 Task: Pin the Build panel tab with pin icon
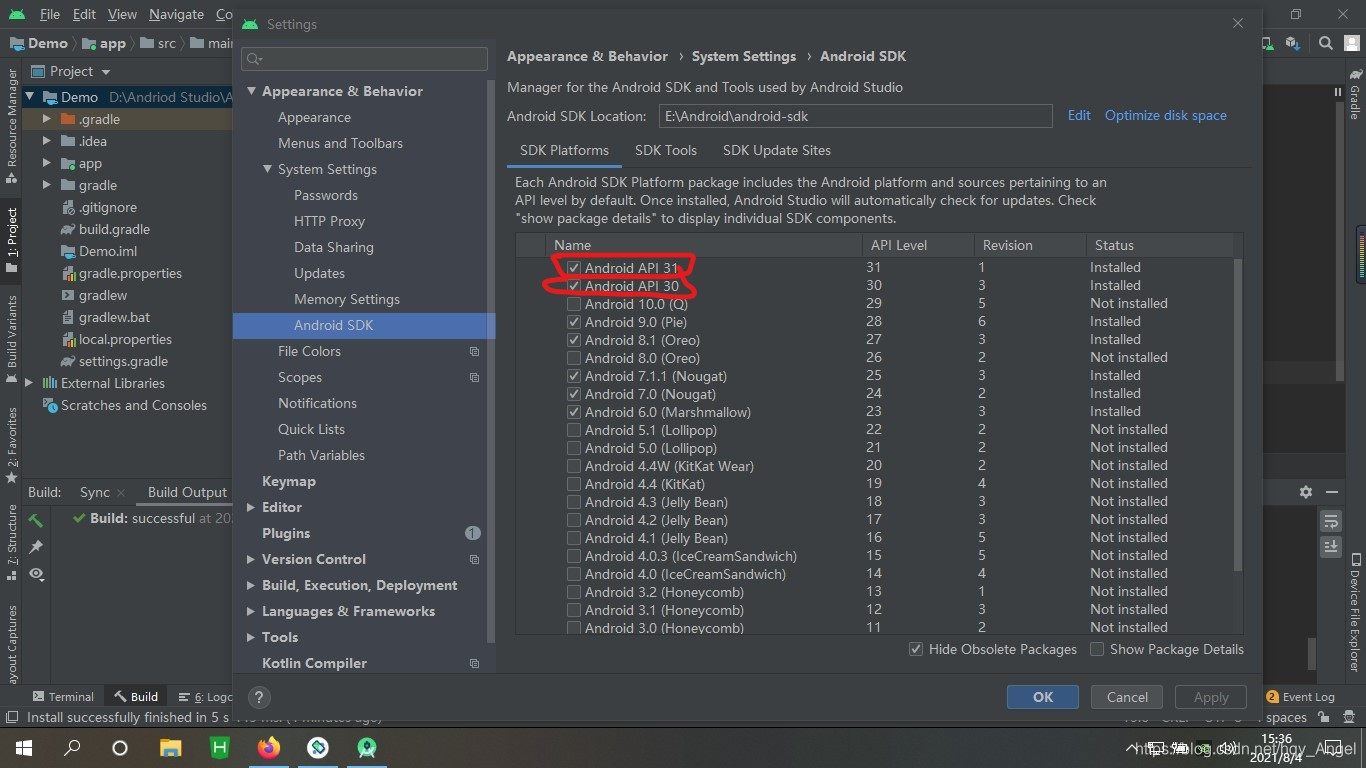point(36,547)
